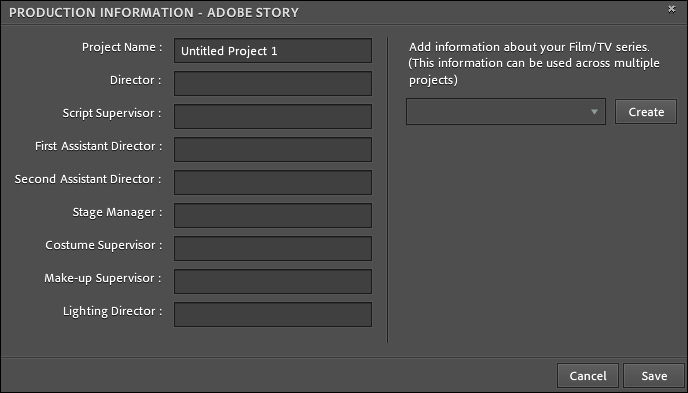Click the 'Make-up Supervisor :' label
Image resolution: width=688 pixels, height=393 pixels.
tap(103, 278)
